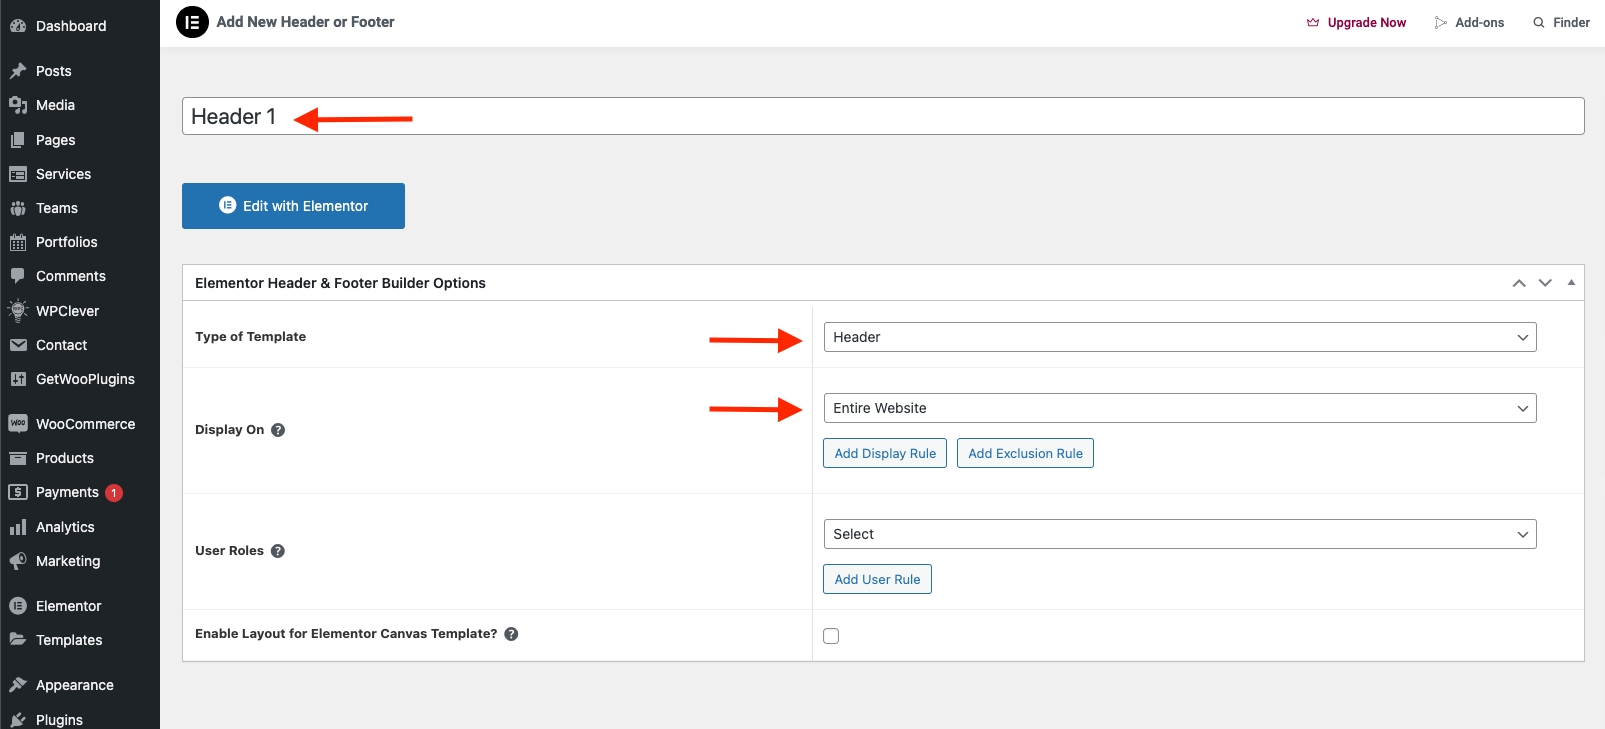
Task: Move options panel up with arrow
Action: 1519,283
